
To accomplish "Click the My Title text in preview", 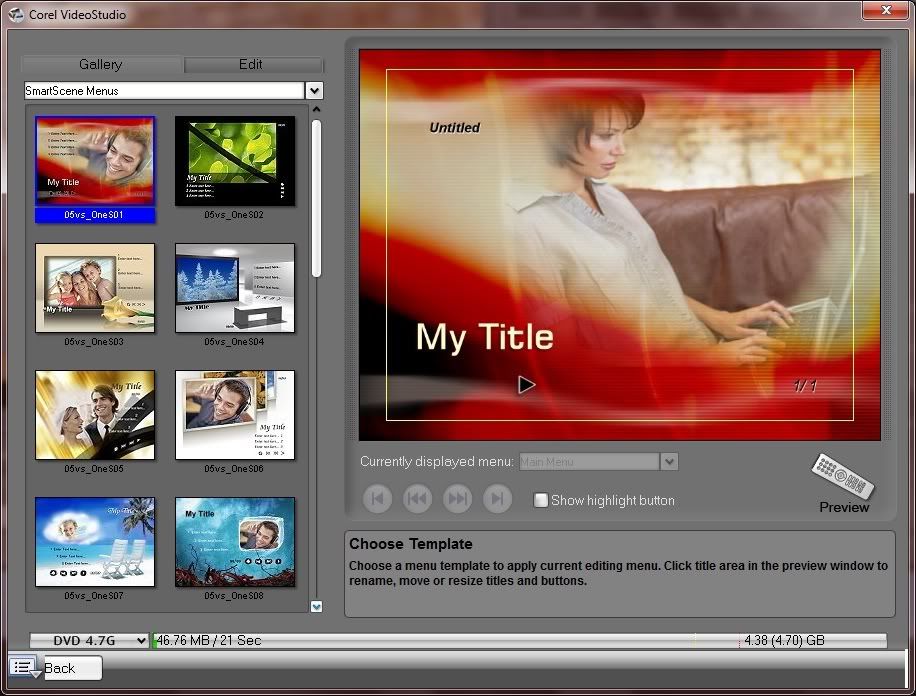I will [484, 337].
